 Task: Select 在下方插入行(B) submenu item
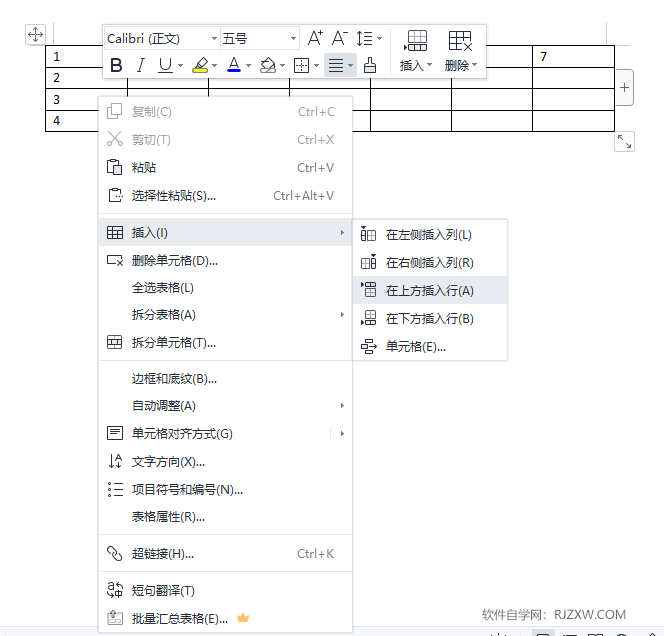click(430, 318)
